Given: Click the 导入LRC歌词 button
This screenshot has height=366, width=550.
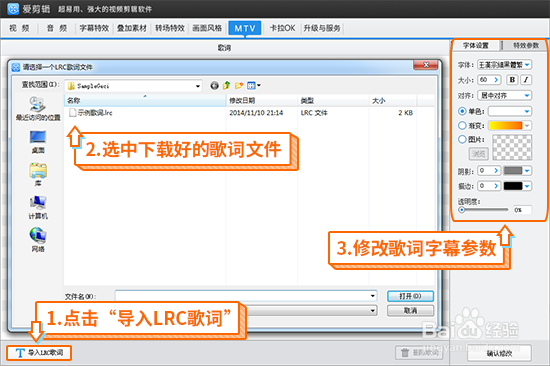Looking at the screenshot, I should coord(39,353).
